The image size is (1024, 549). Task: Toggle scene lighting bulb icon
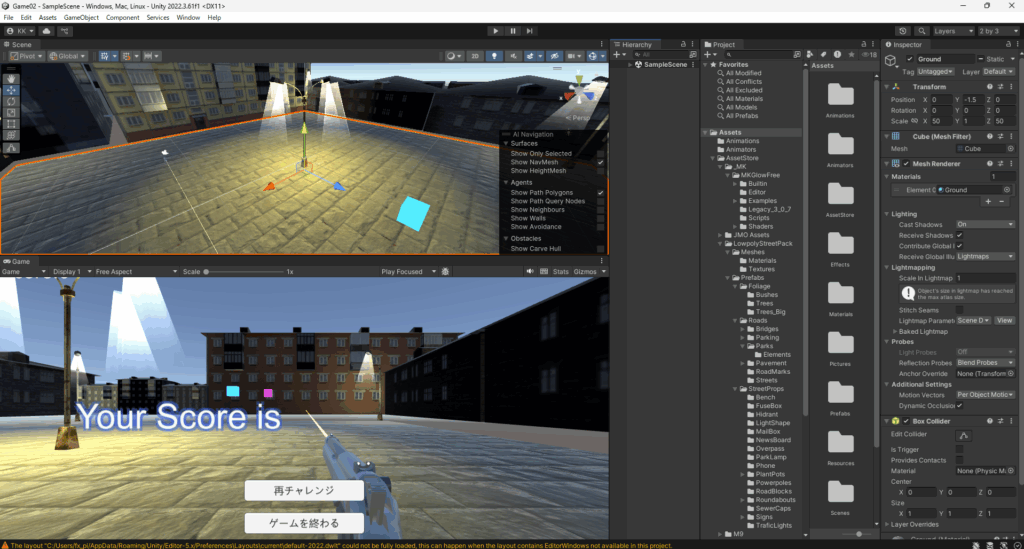[493, 56]
